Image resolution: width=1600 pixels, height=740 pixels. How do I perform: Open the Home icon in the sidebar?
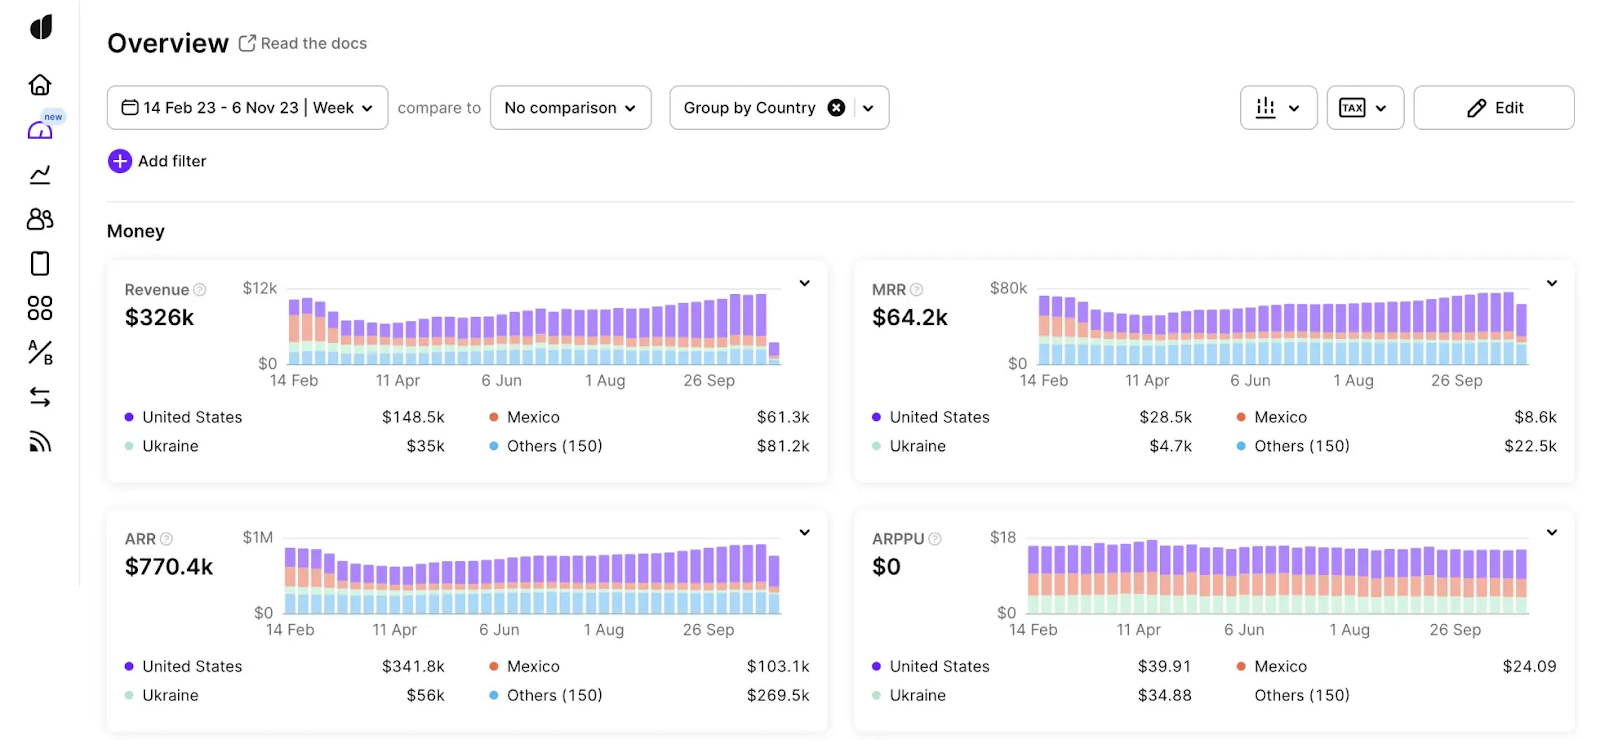(x=40, y=84)
